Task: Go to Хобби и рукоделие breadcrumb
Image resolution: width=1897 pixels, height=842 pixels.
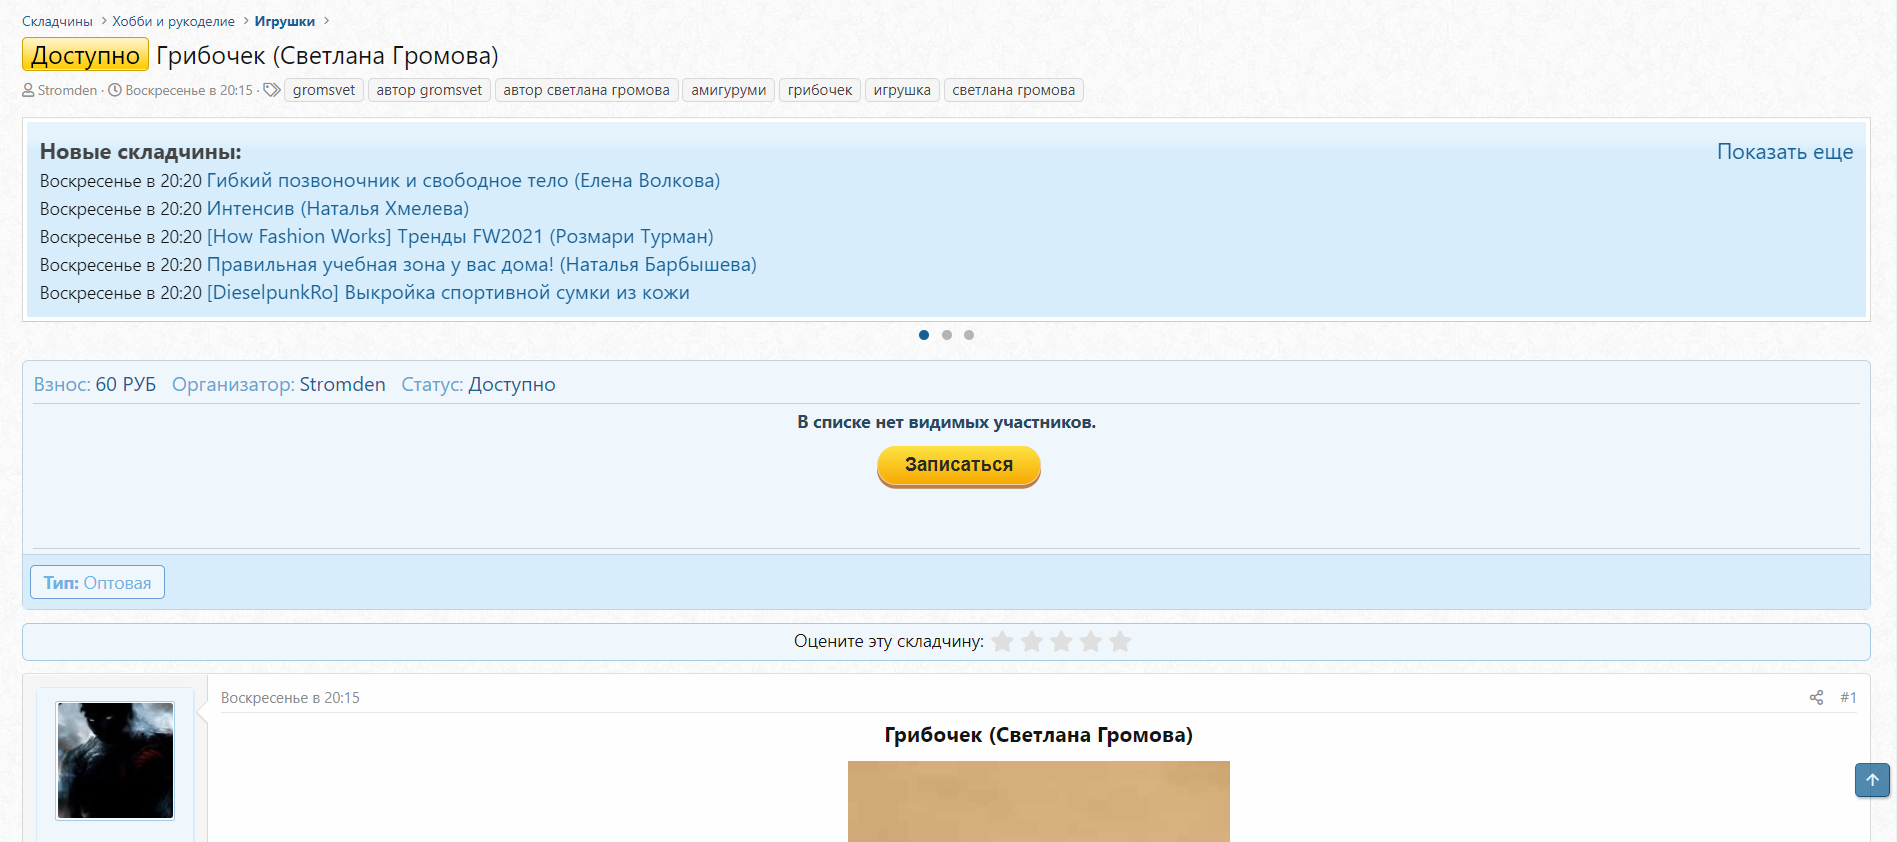Action: pyautogui.click(x=173, y=21)
